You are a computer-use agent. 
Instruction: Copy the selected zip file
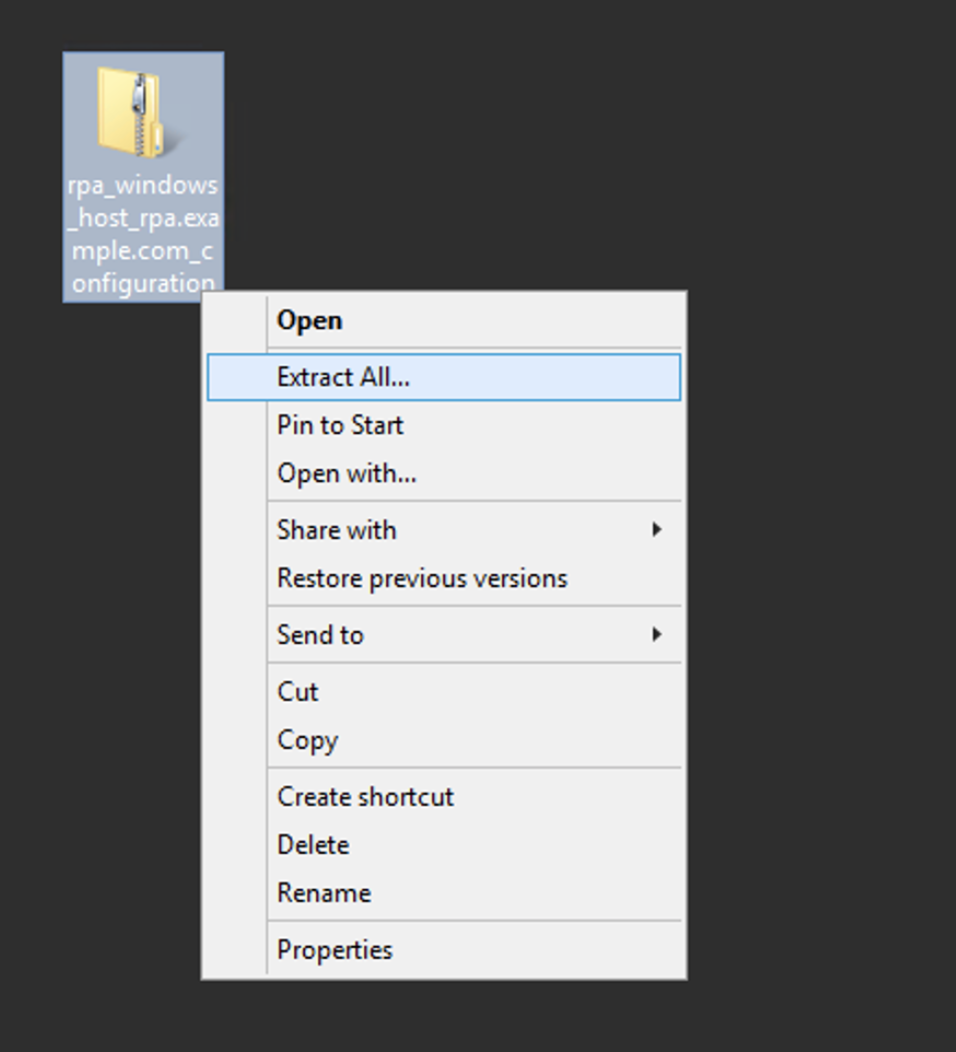(x=443, y=740)
